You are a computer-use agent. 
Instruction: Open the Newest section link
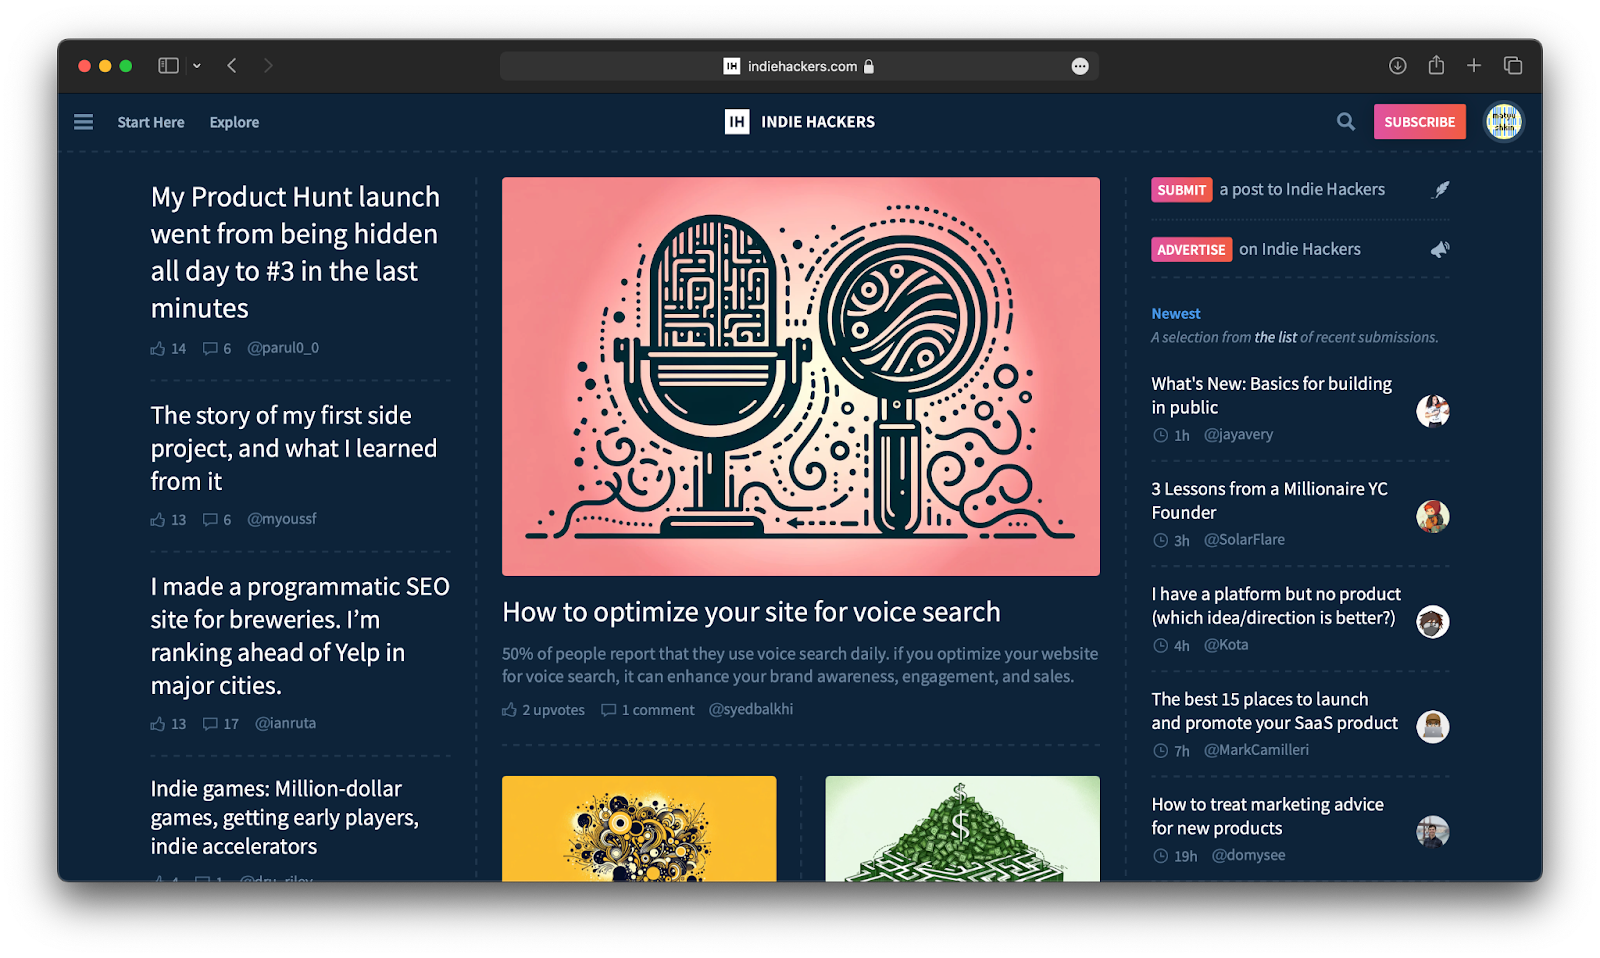point(1175,314)
